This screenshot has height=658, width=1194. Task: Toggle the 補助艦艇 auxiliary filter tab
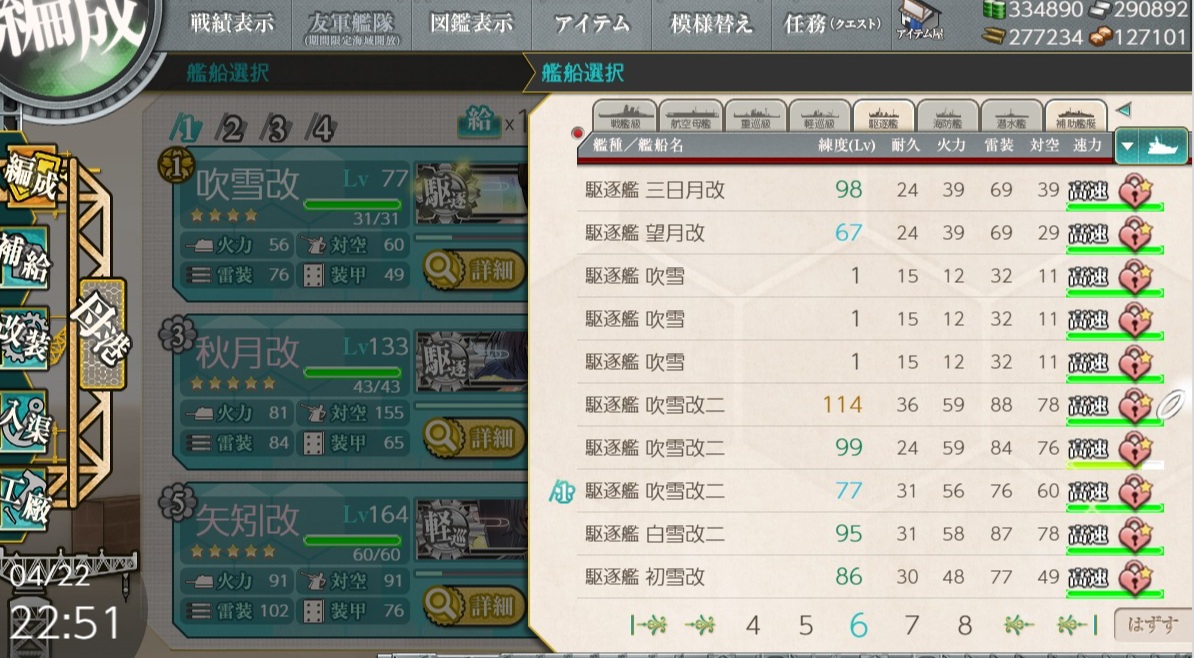coord(1076,116)
